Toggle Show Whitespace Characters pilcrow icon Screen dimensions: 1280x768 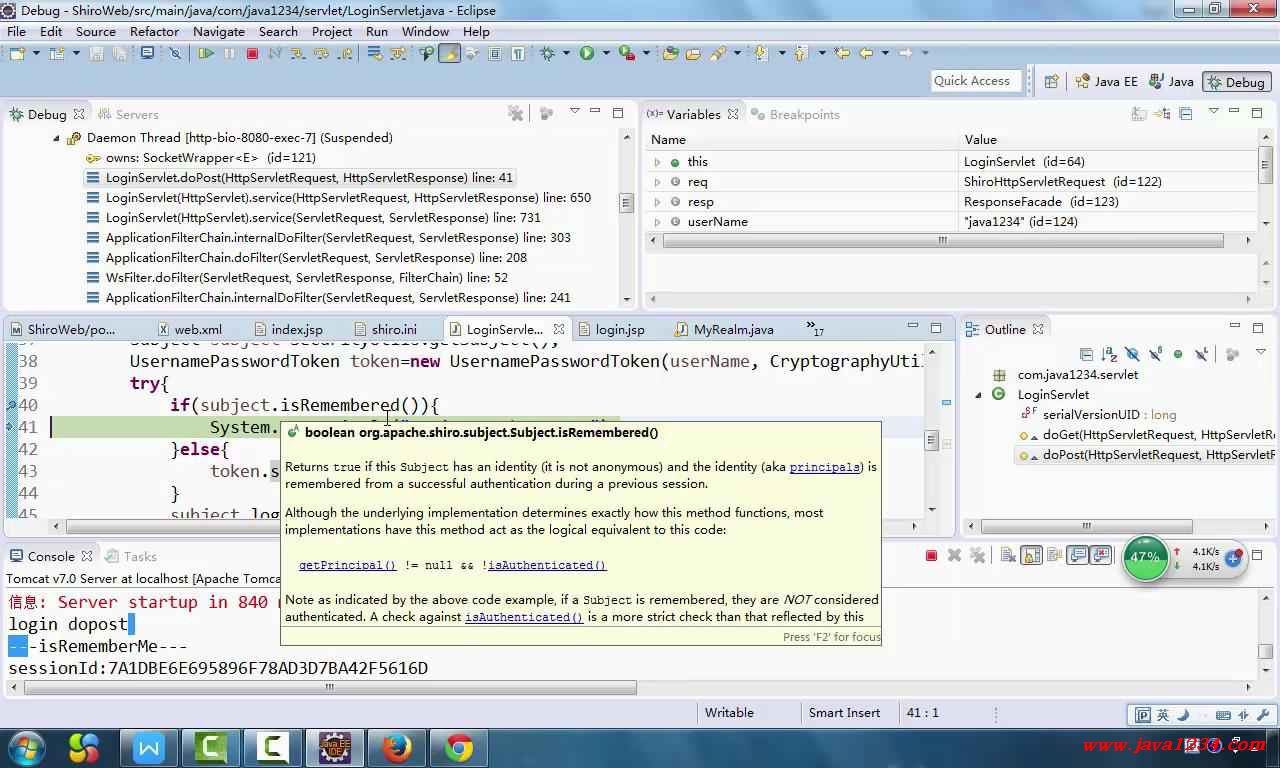518,53
